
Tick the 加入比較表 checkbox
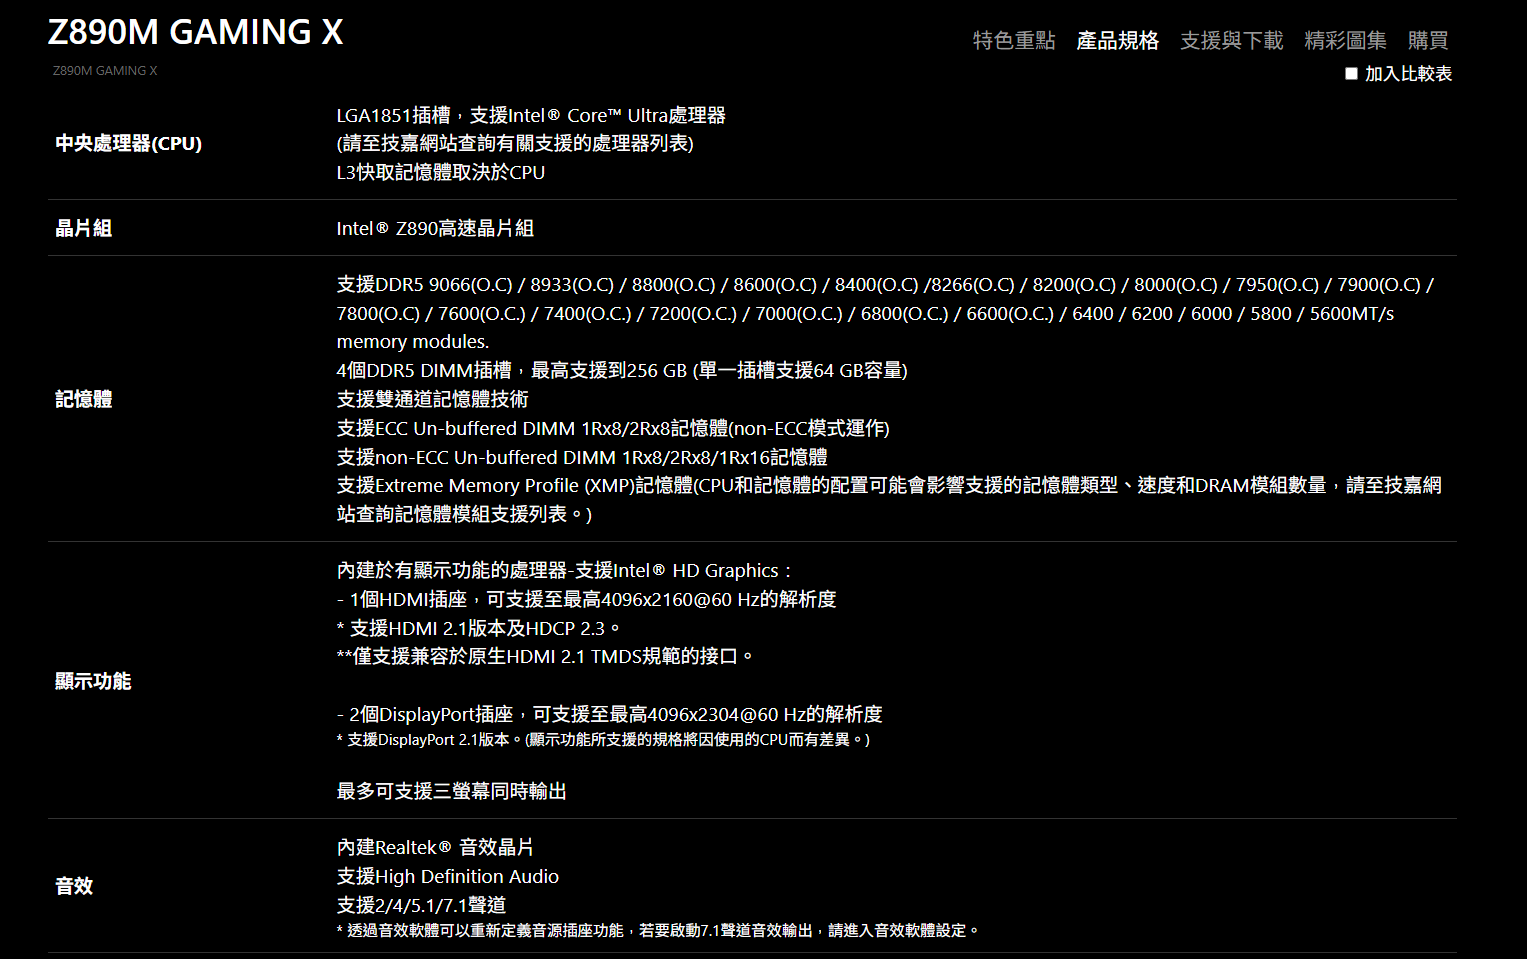pos(1351,73)
